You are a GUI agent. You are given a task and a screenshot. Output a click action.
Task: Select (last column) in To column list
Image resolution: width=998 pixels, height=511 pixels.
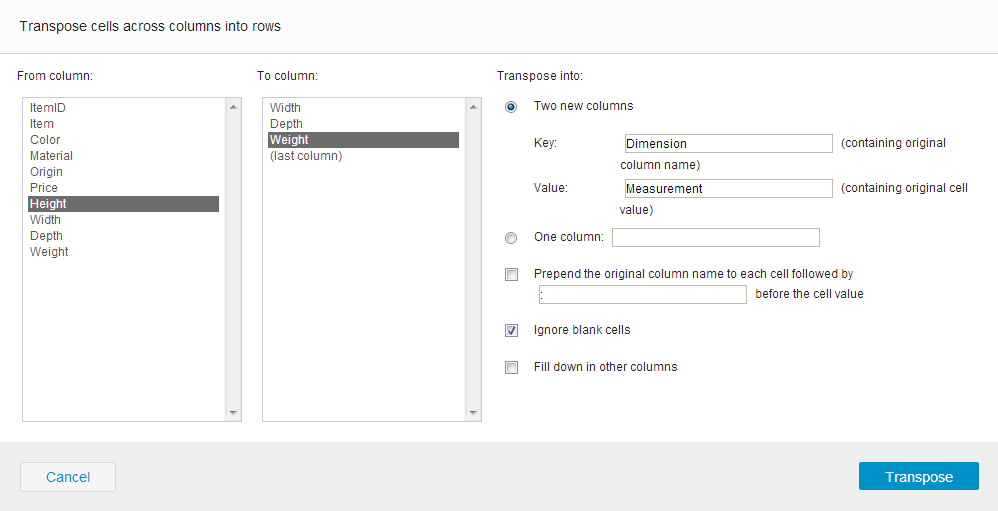(306, 156)
